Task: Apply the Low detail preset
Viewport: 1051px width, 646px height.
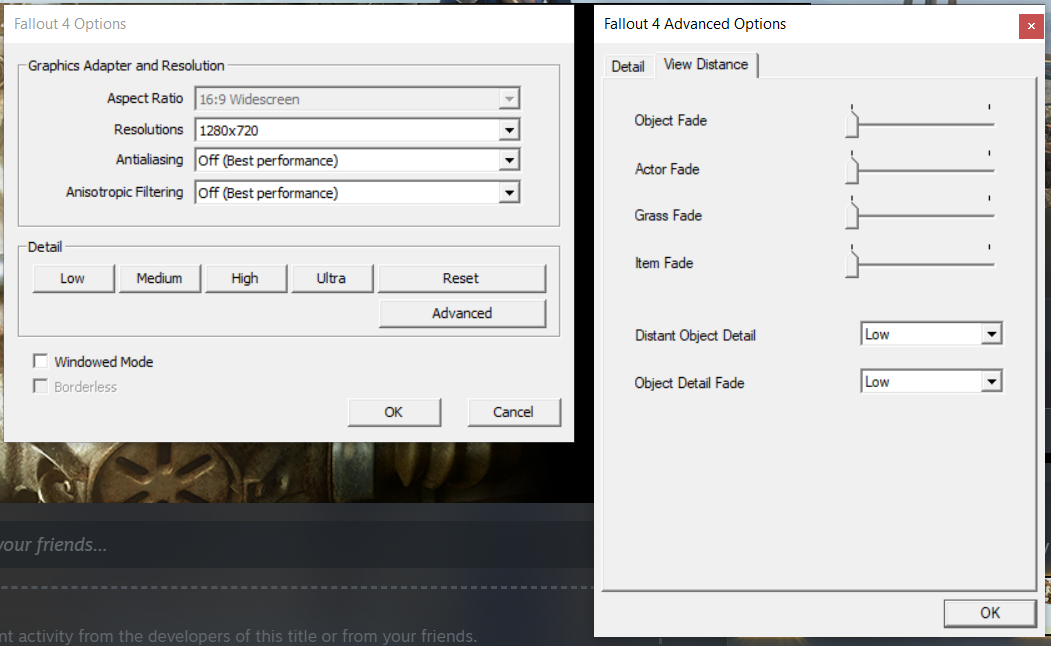Action: tap(73, 278)
